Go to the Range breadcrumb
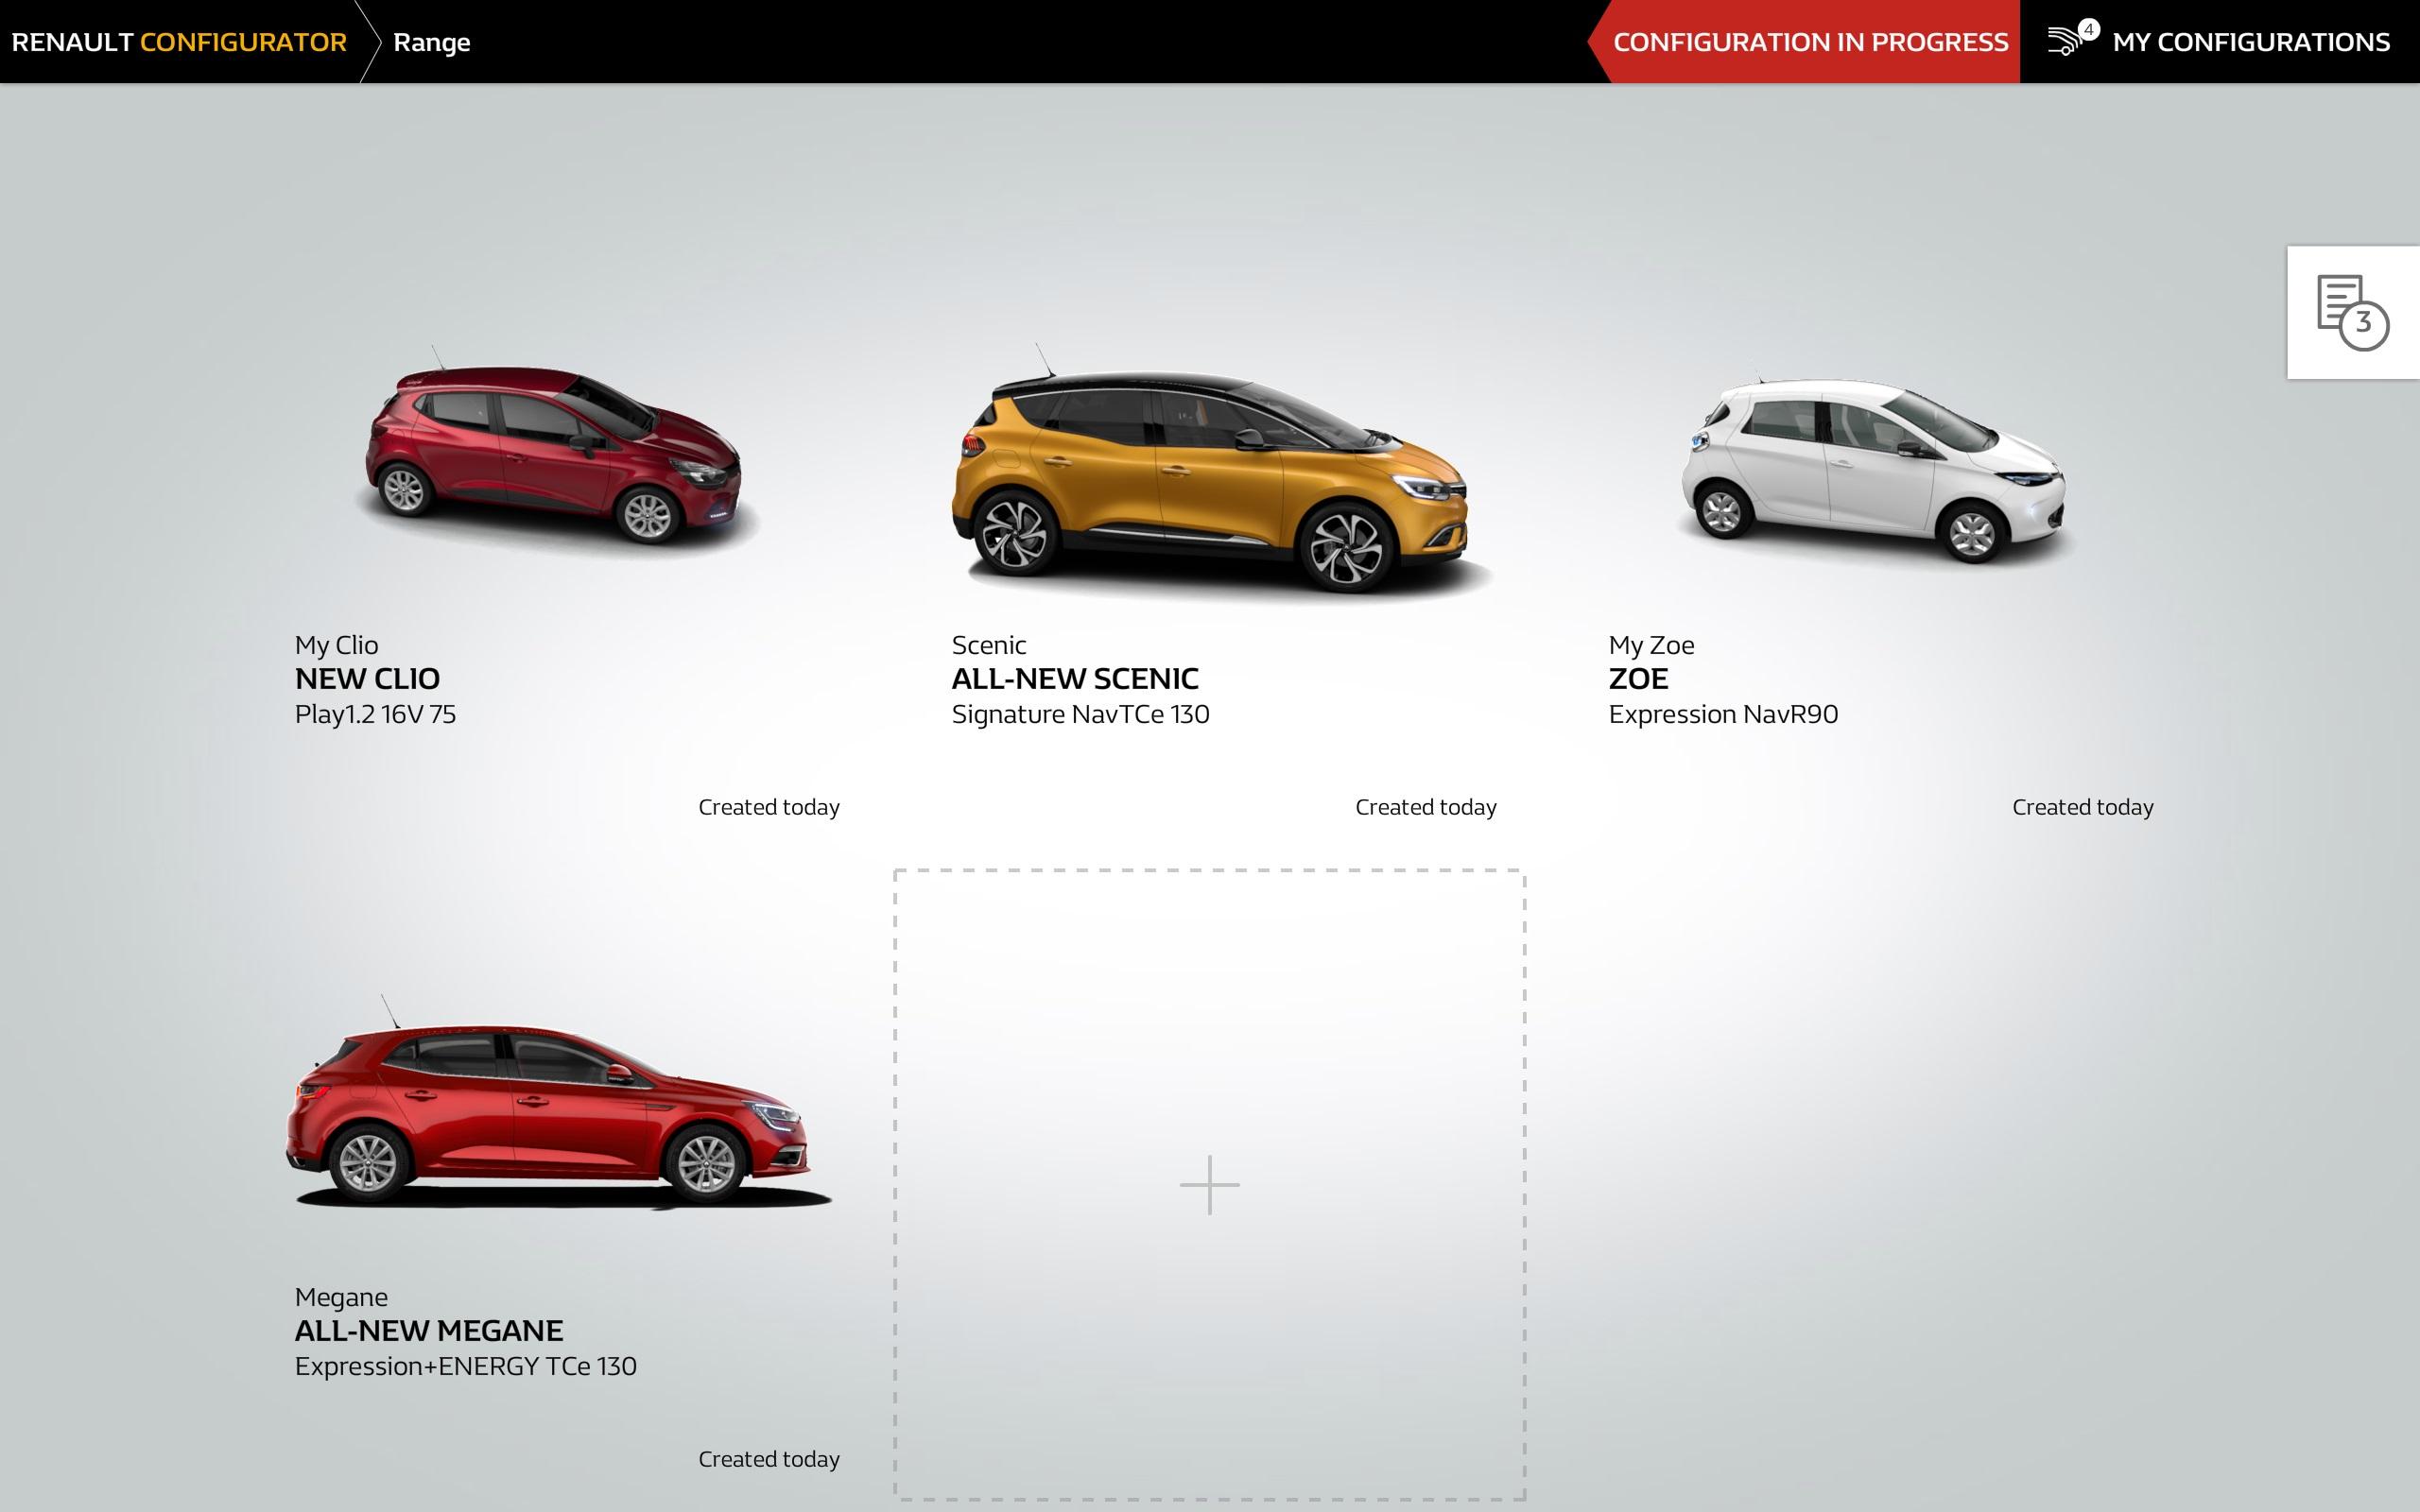2420x1512 pixels. (x=431, y=42)
